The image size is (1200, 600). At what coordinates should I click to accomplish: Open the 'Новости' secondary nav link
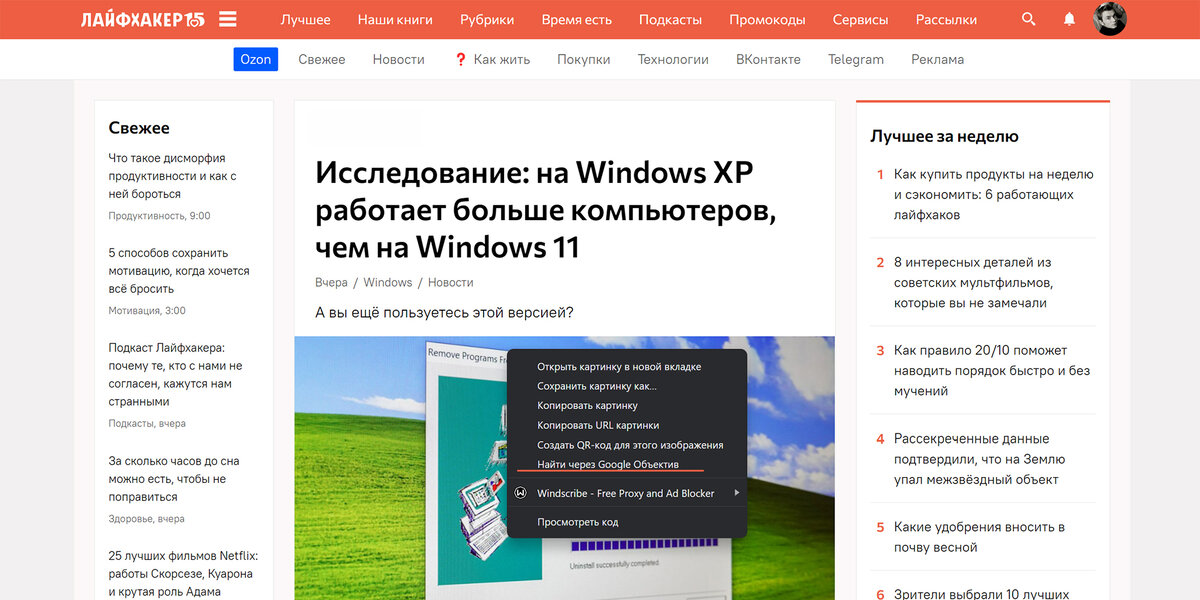click(x=399, y=59)
